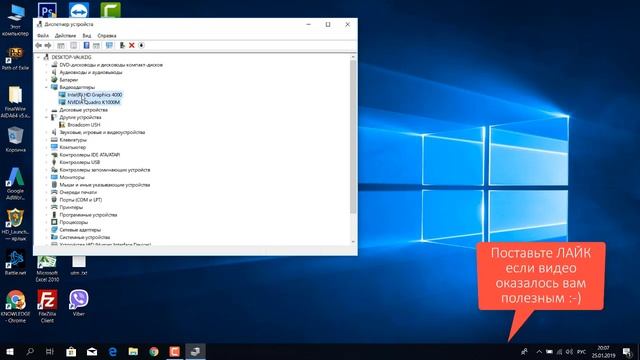Open the Файл menu
The height and width of the screenshot is (360, 640).
point(43,36)
